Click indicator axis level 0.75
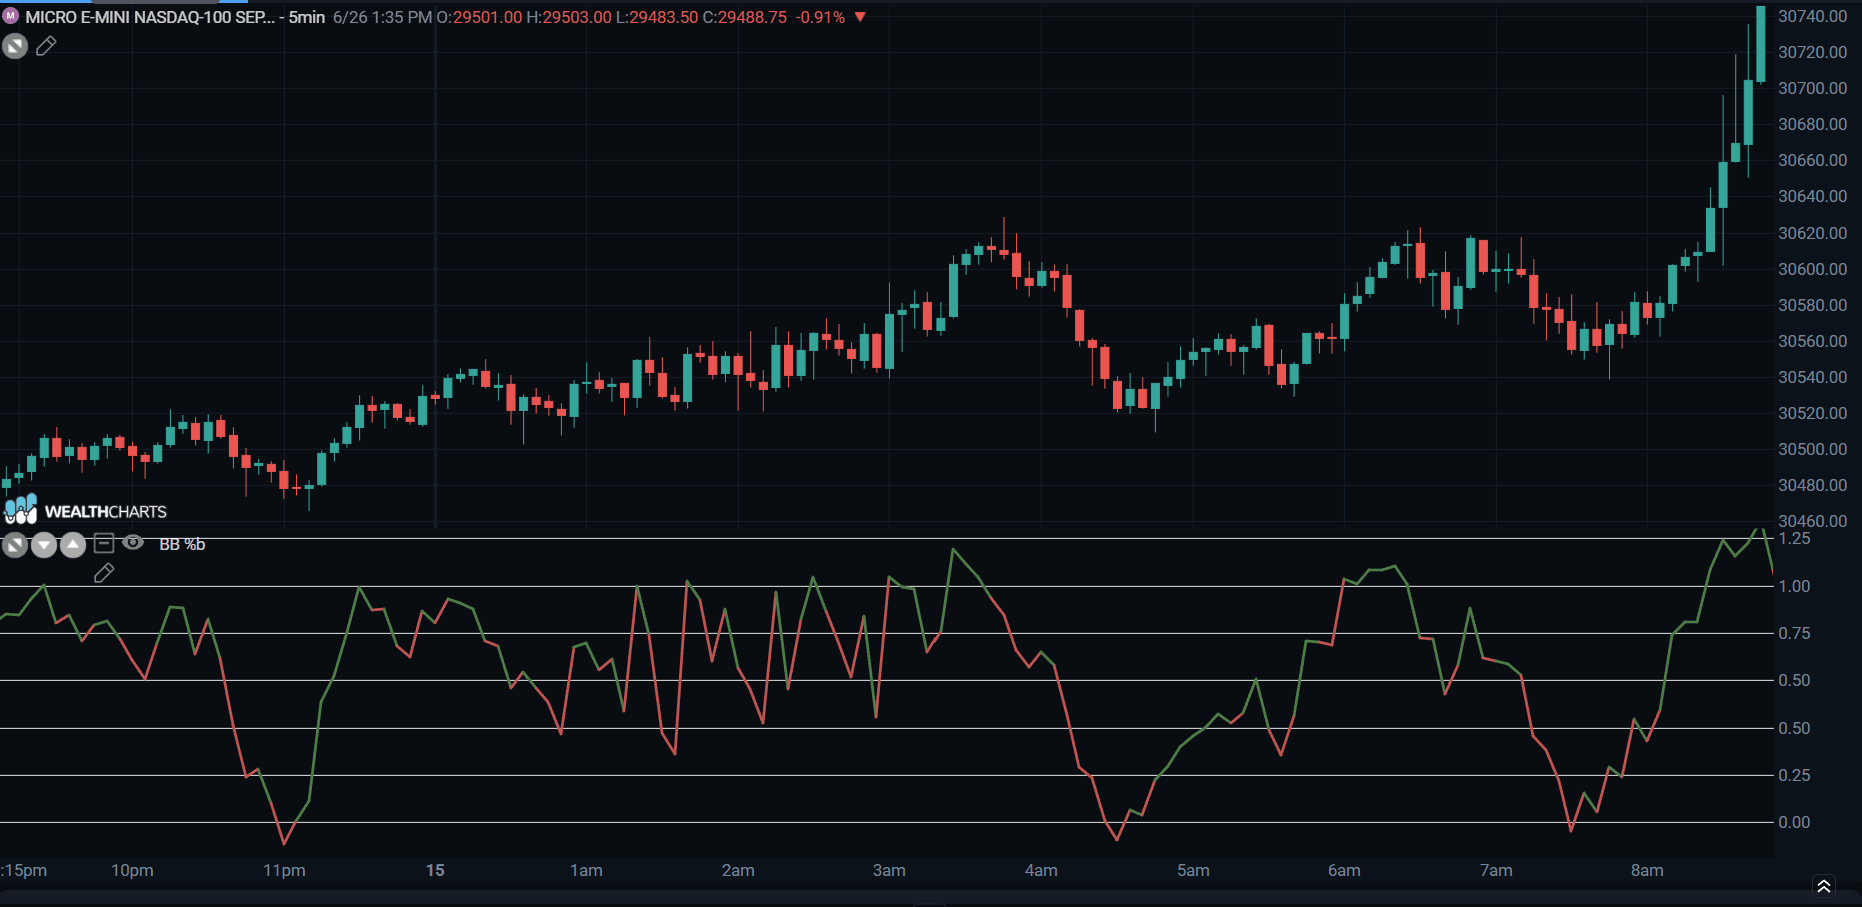Image resolution: width=1862 pixels, height=907 pixels. [x=1794, y=633]
